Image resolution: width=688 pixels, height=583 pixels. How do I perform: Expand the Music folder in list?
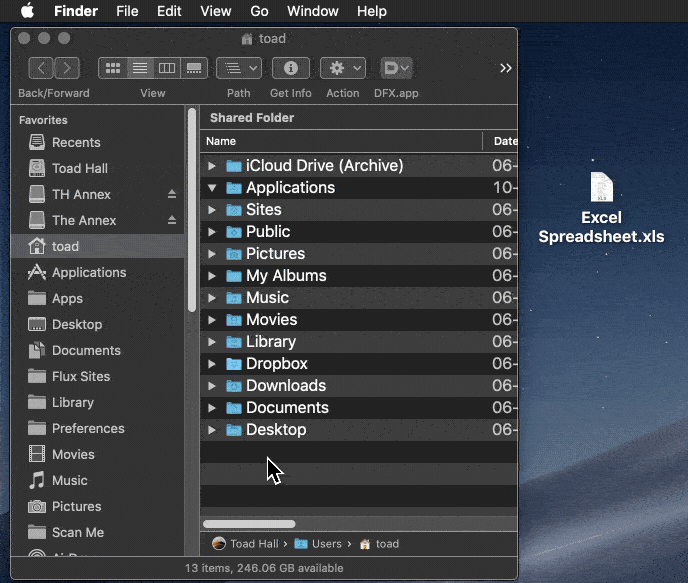point(211,298)
